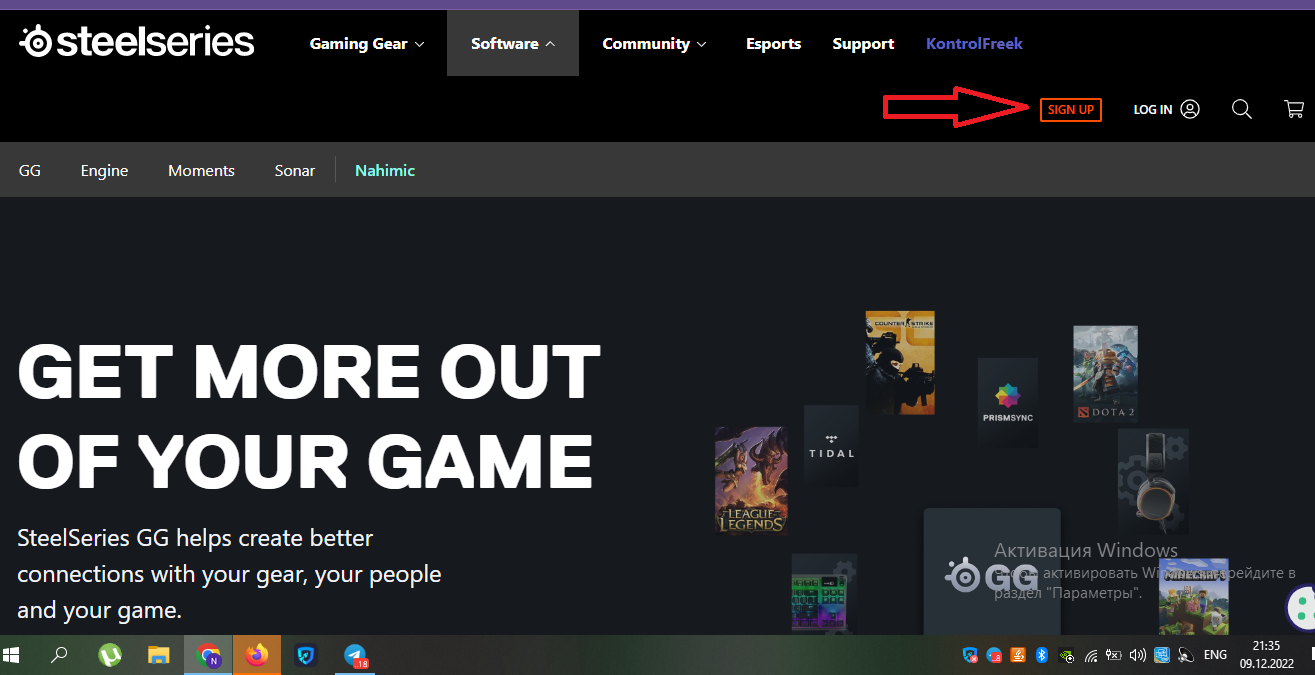Open the chat widget with green dots

[1301, 606]
